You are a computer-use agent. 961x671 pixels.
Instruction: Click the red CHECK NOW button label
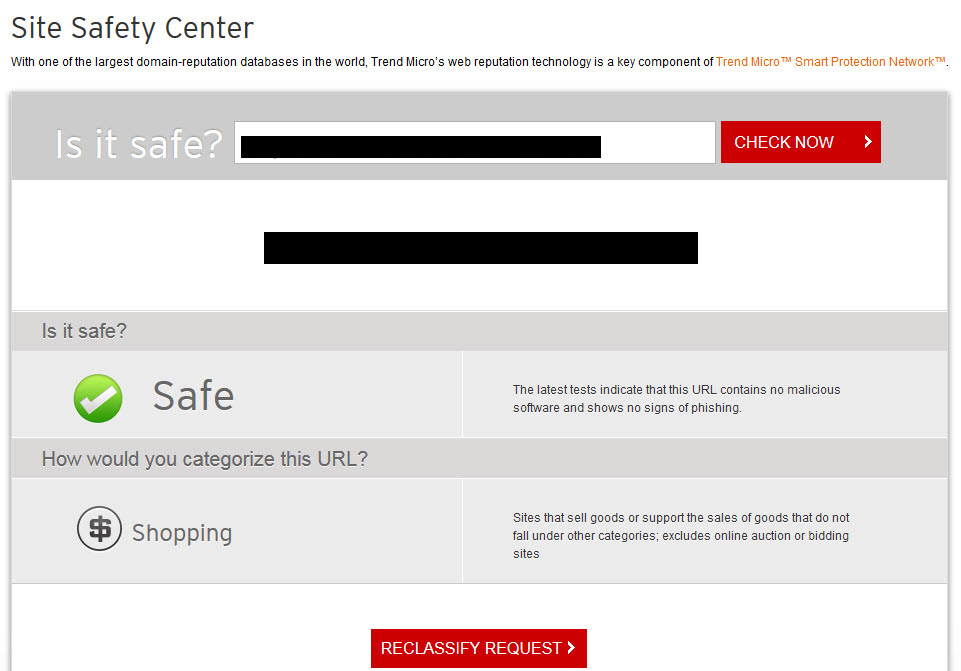pos(783,142)
